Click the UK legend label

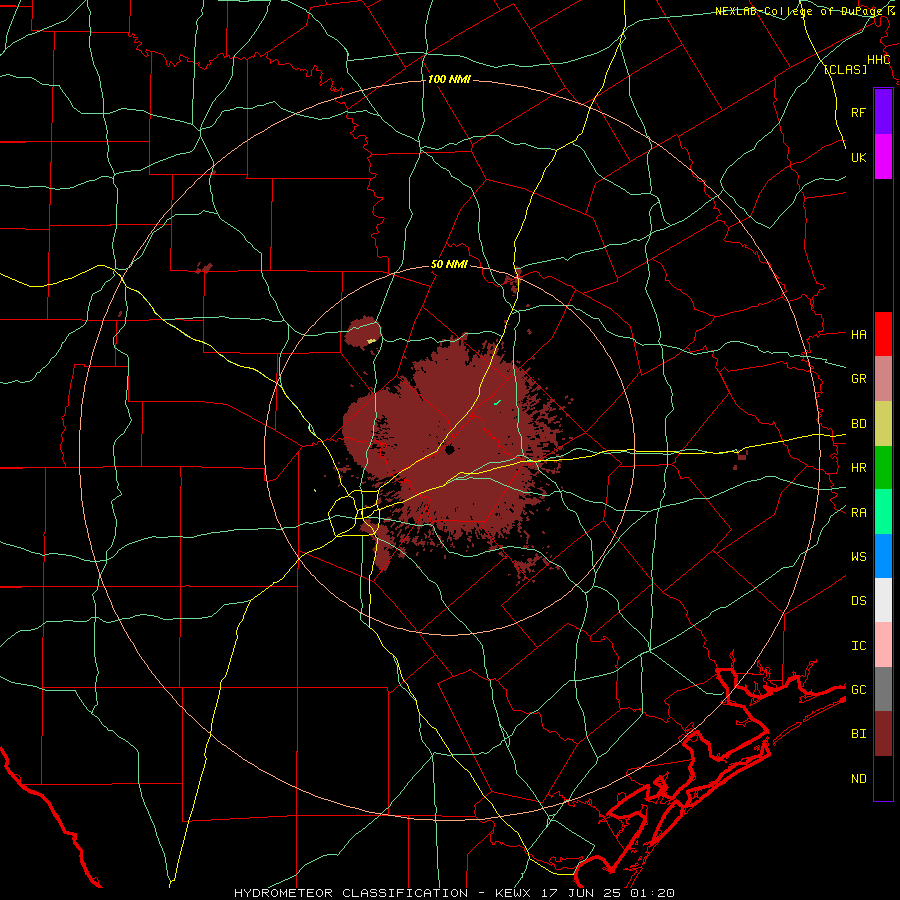tap(858, 157)
